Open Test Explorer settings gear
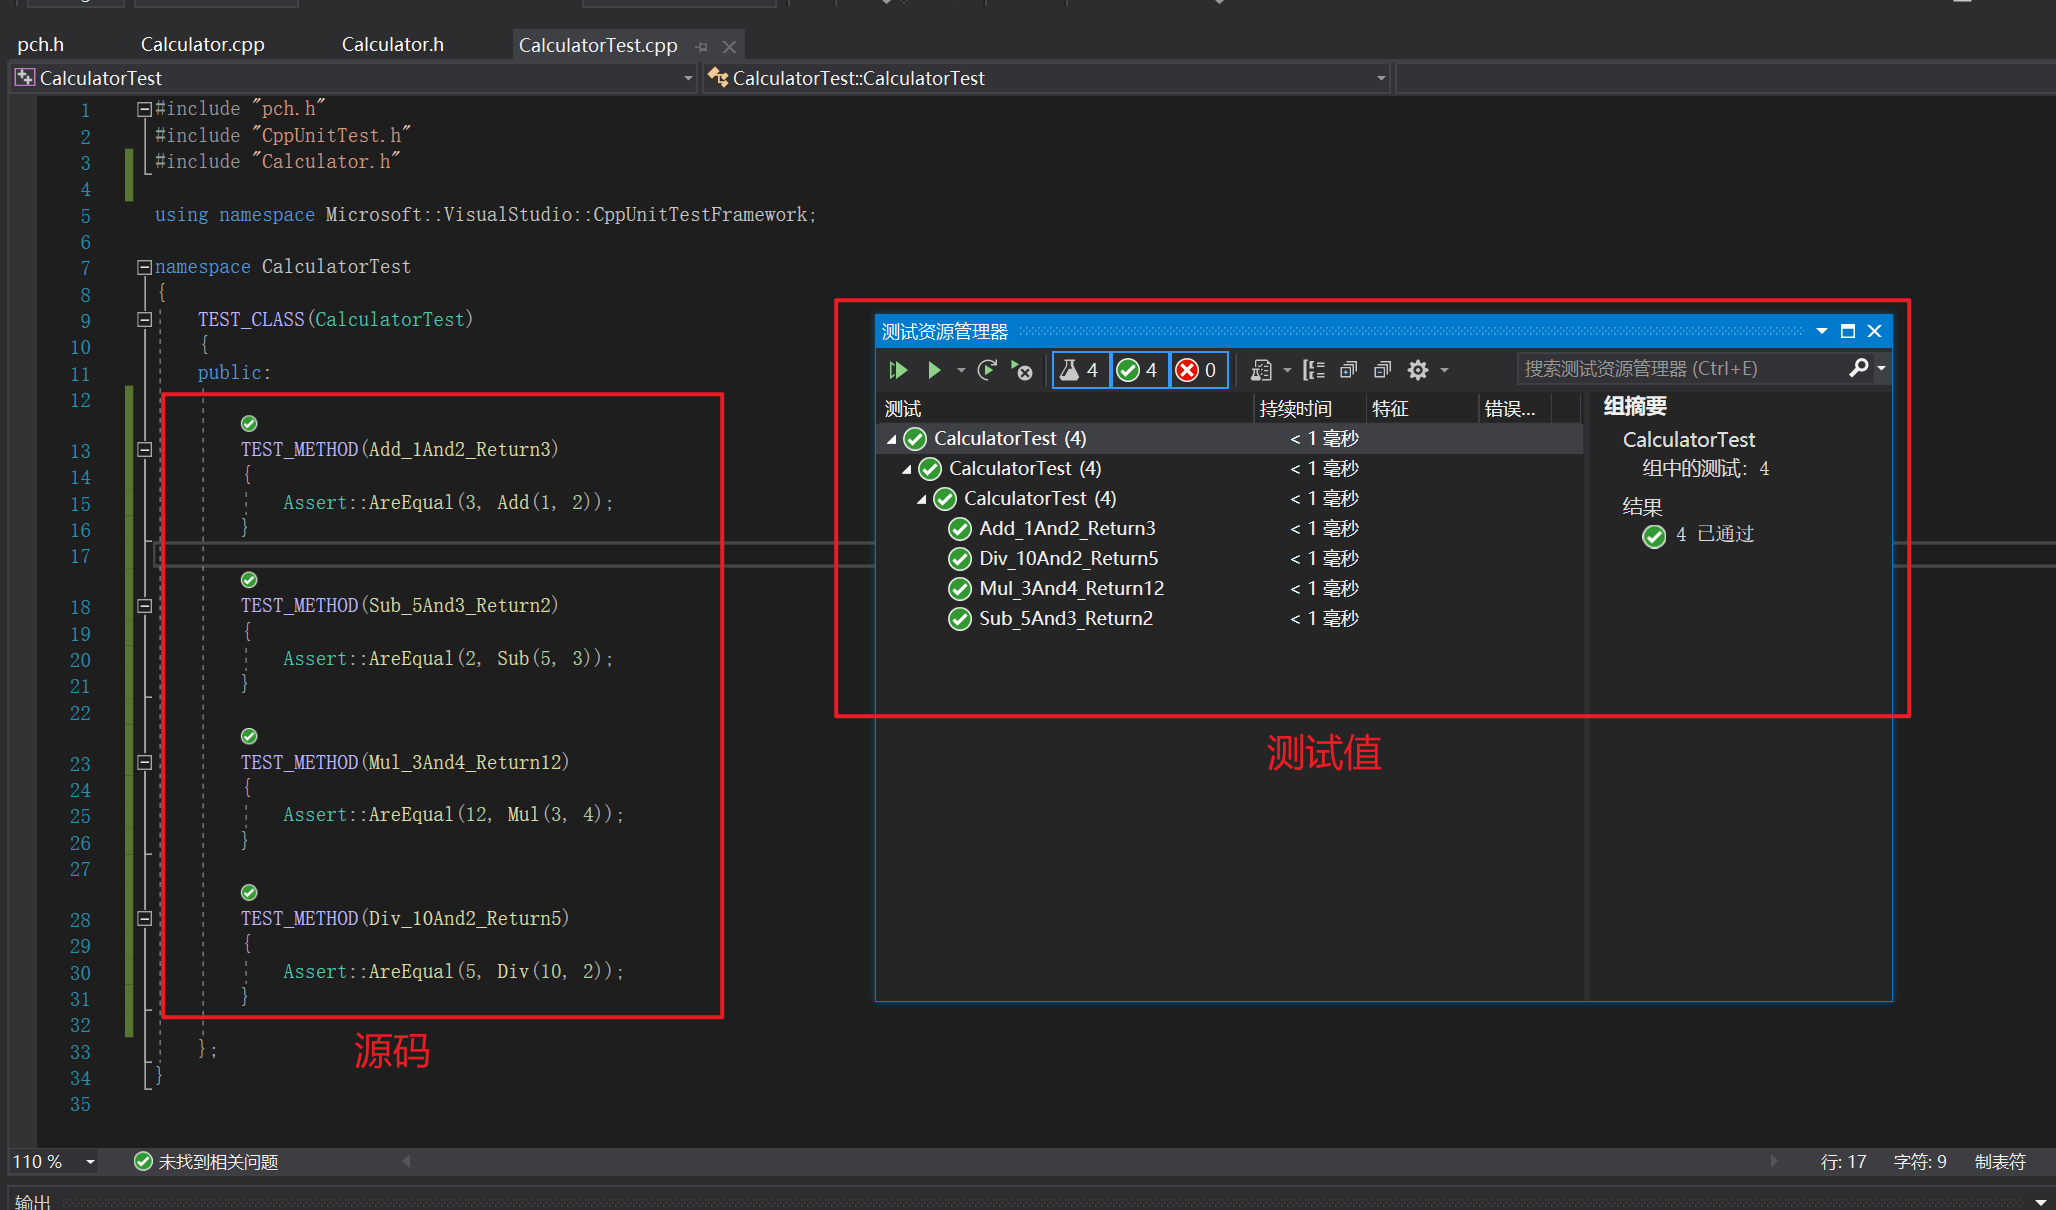The image size is (2056, 1210). (1418, 370)
